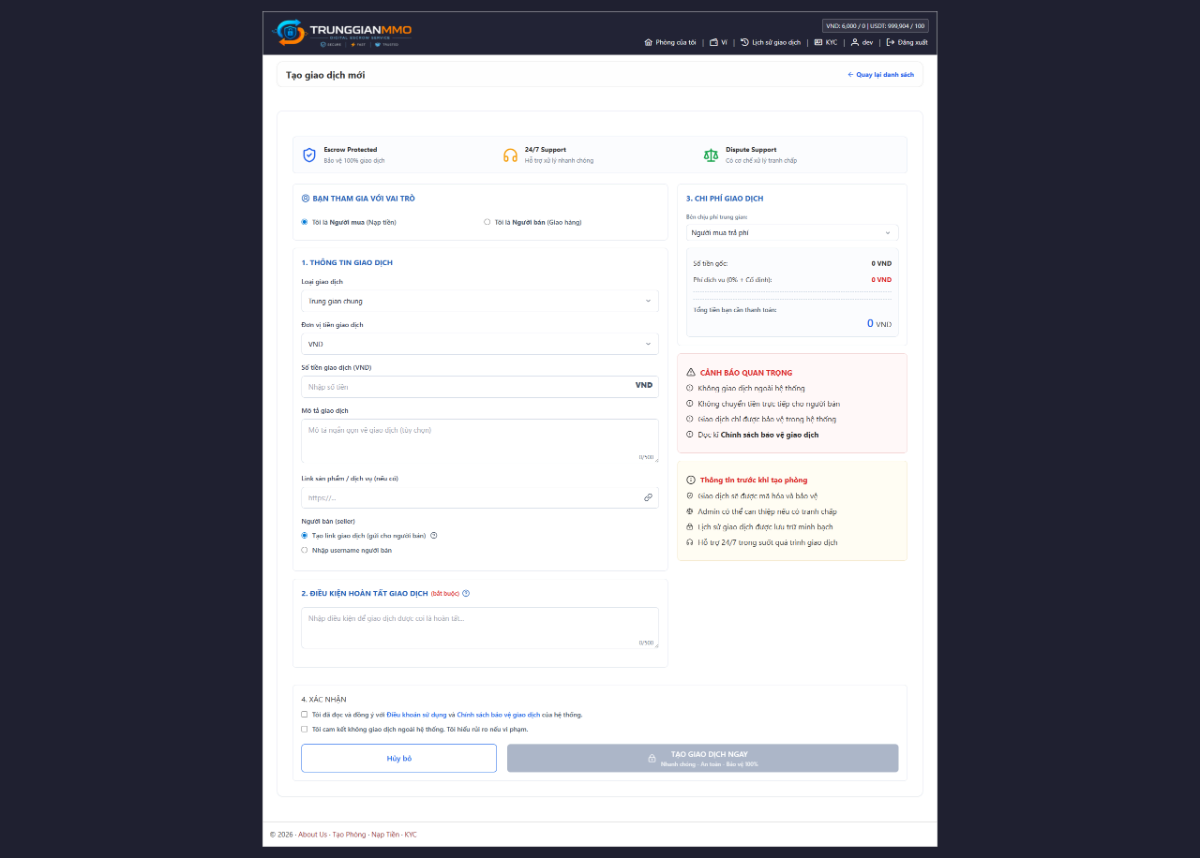Click the help icon beside Tạo link giao dịch
Viewport: 1200px width, 858px height.
(x=434, y=535)
